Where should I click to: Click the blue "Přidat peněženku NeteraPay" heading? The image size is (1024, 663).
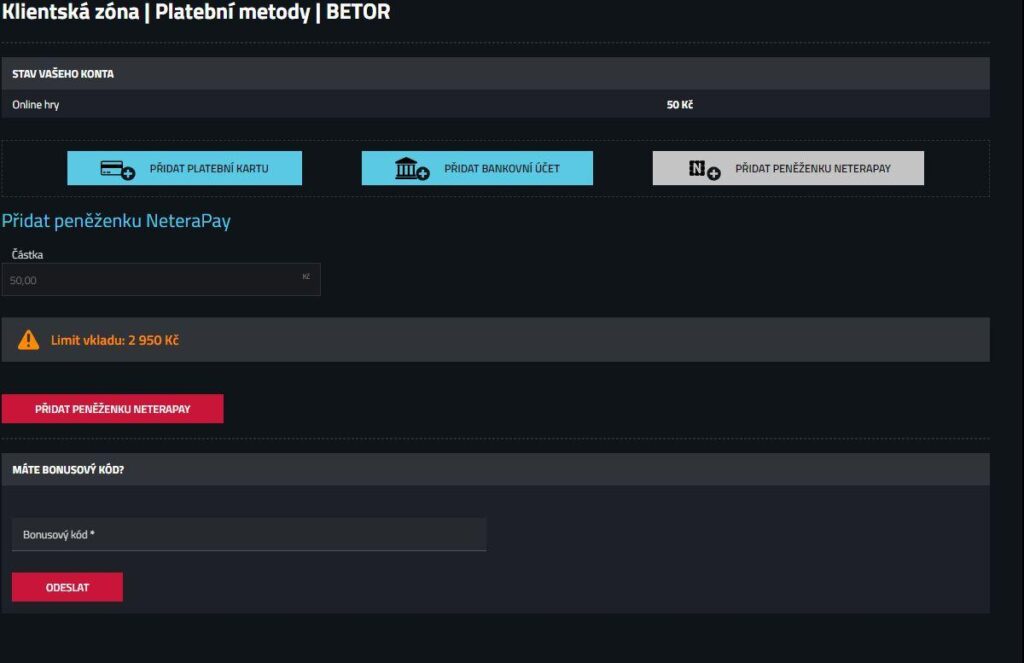click(x=116, y=221)
